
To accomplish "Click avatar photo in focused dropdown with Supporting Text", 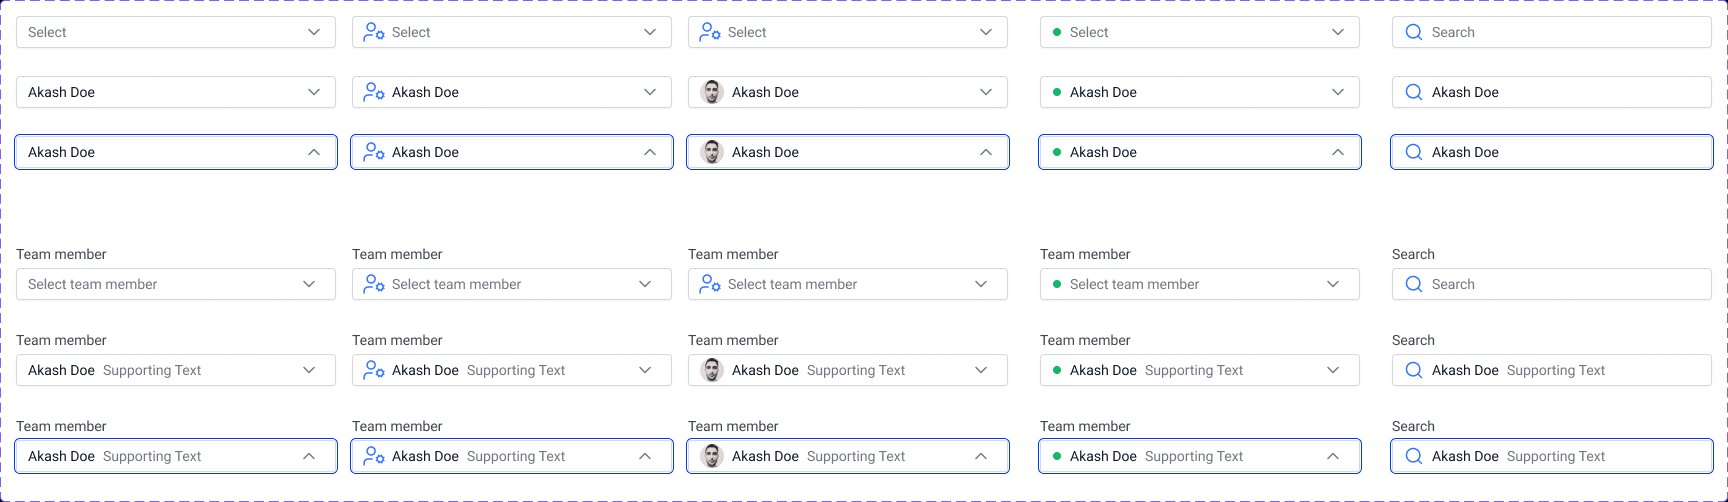I will (x=711, y=456).
